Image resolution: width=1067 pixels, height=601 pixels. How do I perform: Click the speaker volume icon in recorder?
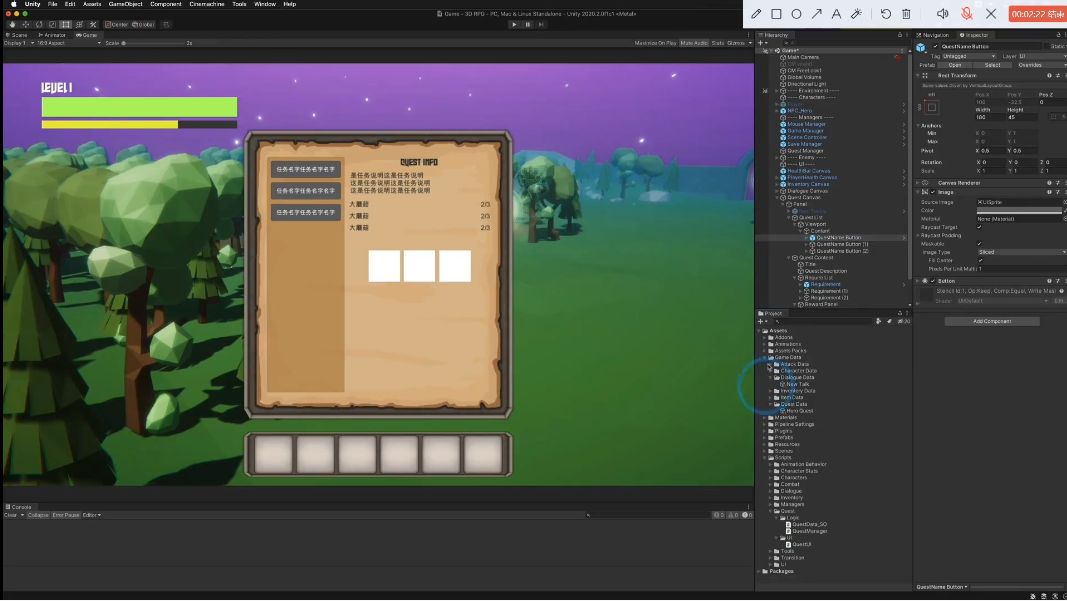tap(942, 14)
